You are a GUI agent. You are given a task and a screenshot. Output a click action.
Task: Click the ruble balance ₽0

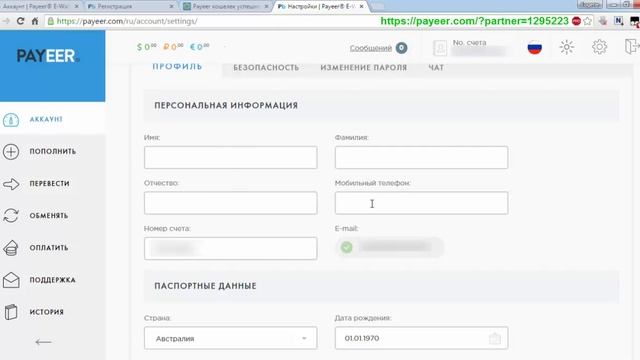[173, 47]
